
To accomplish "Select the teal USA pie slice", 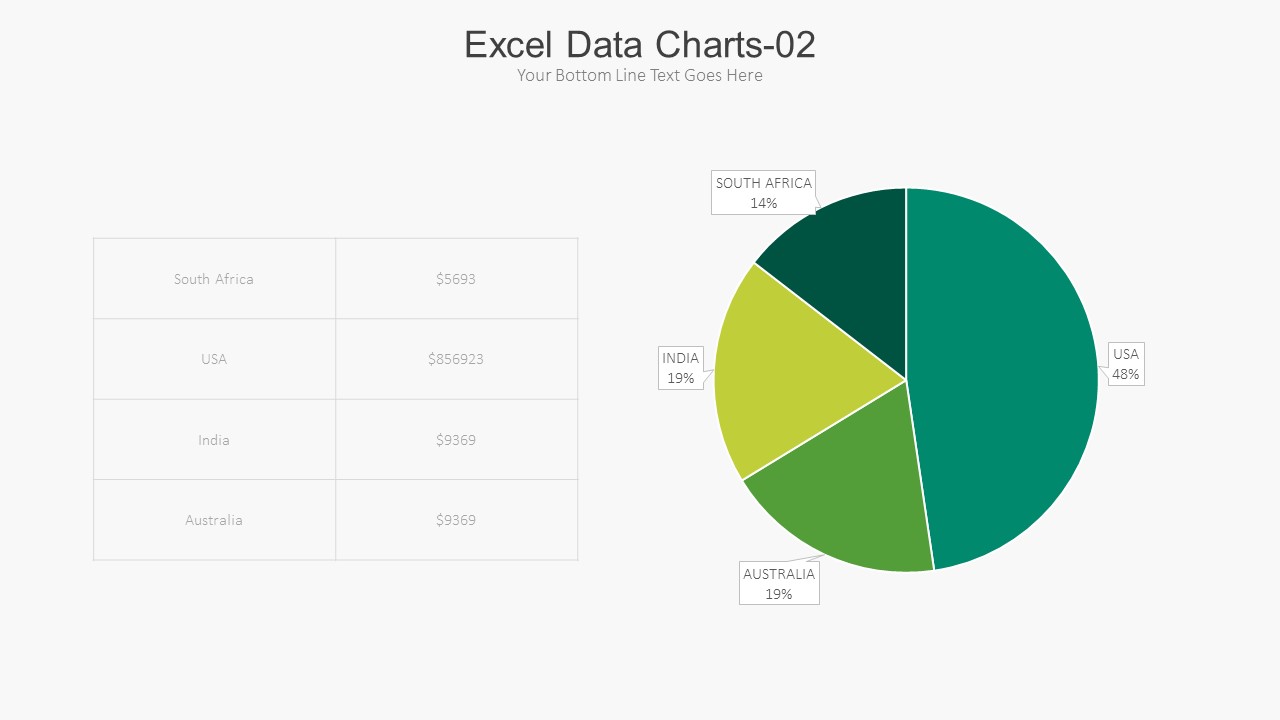I will click(1010, 380).
